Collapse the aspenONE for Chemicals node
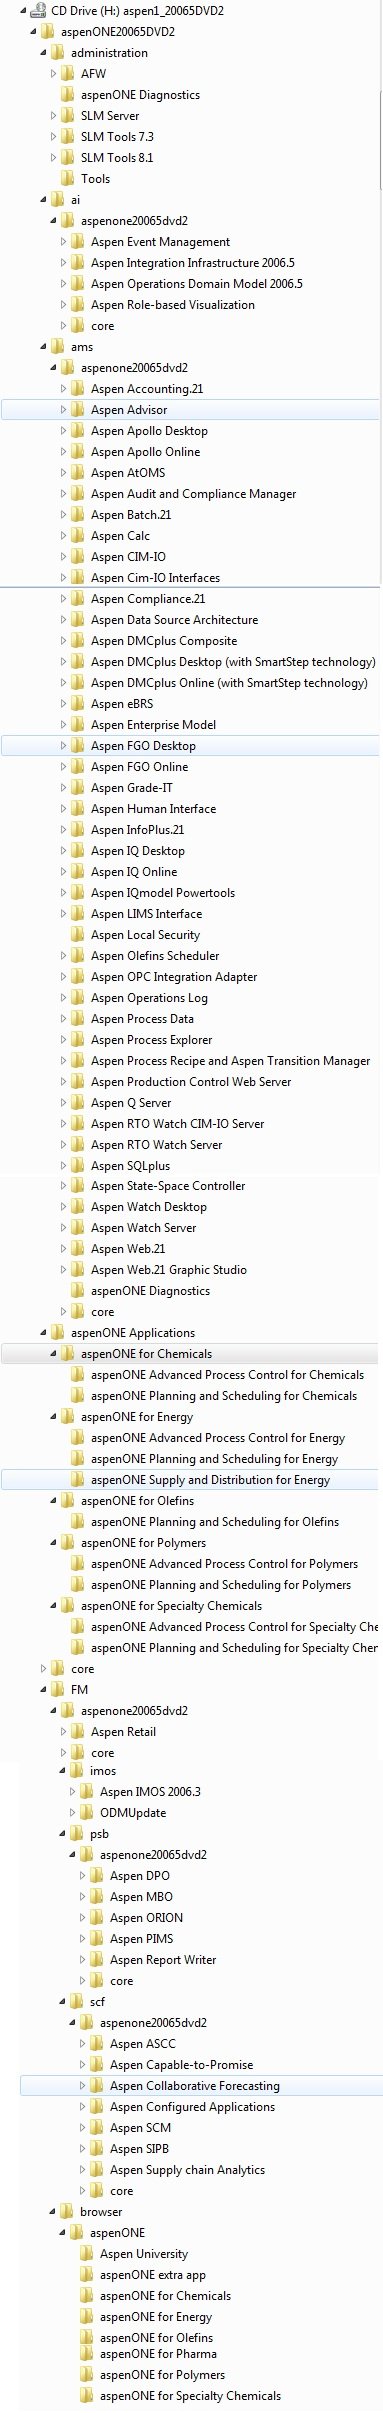383x2413 pixels. click(x=54, y=1354)
